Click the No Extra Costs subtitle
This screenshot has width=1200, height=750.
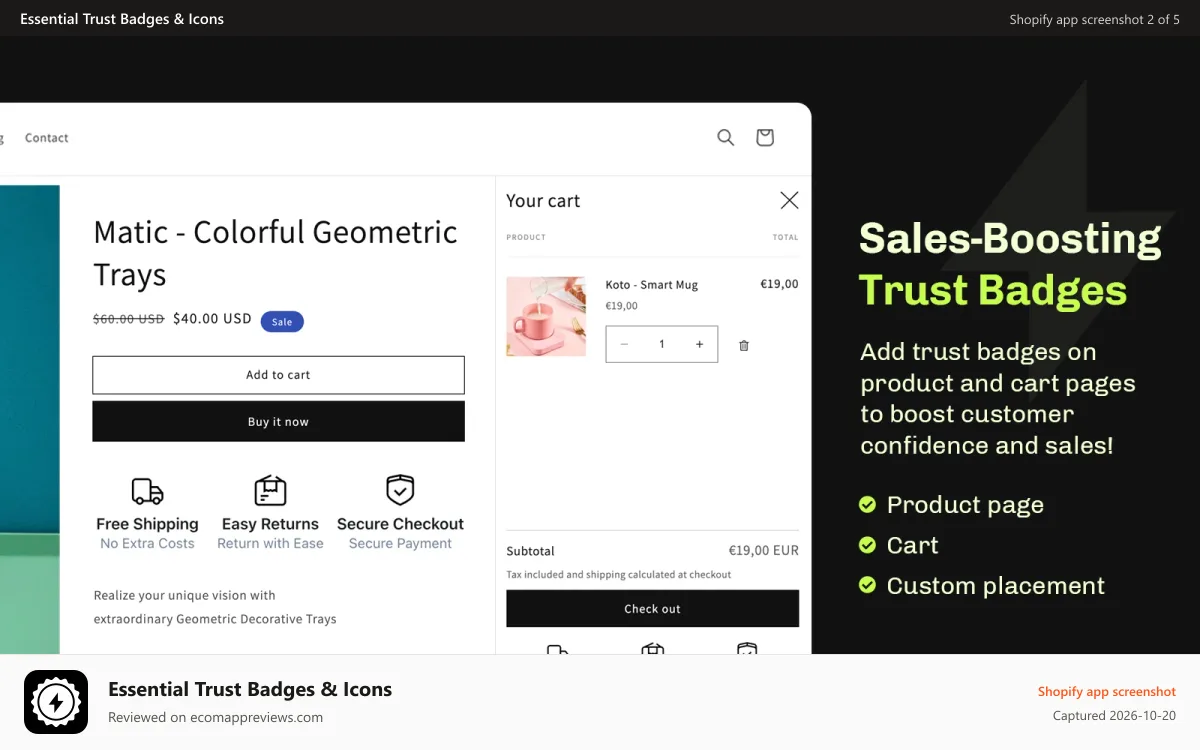point(147,544)
